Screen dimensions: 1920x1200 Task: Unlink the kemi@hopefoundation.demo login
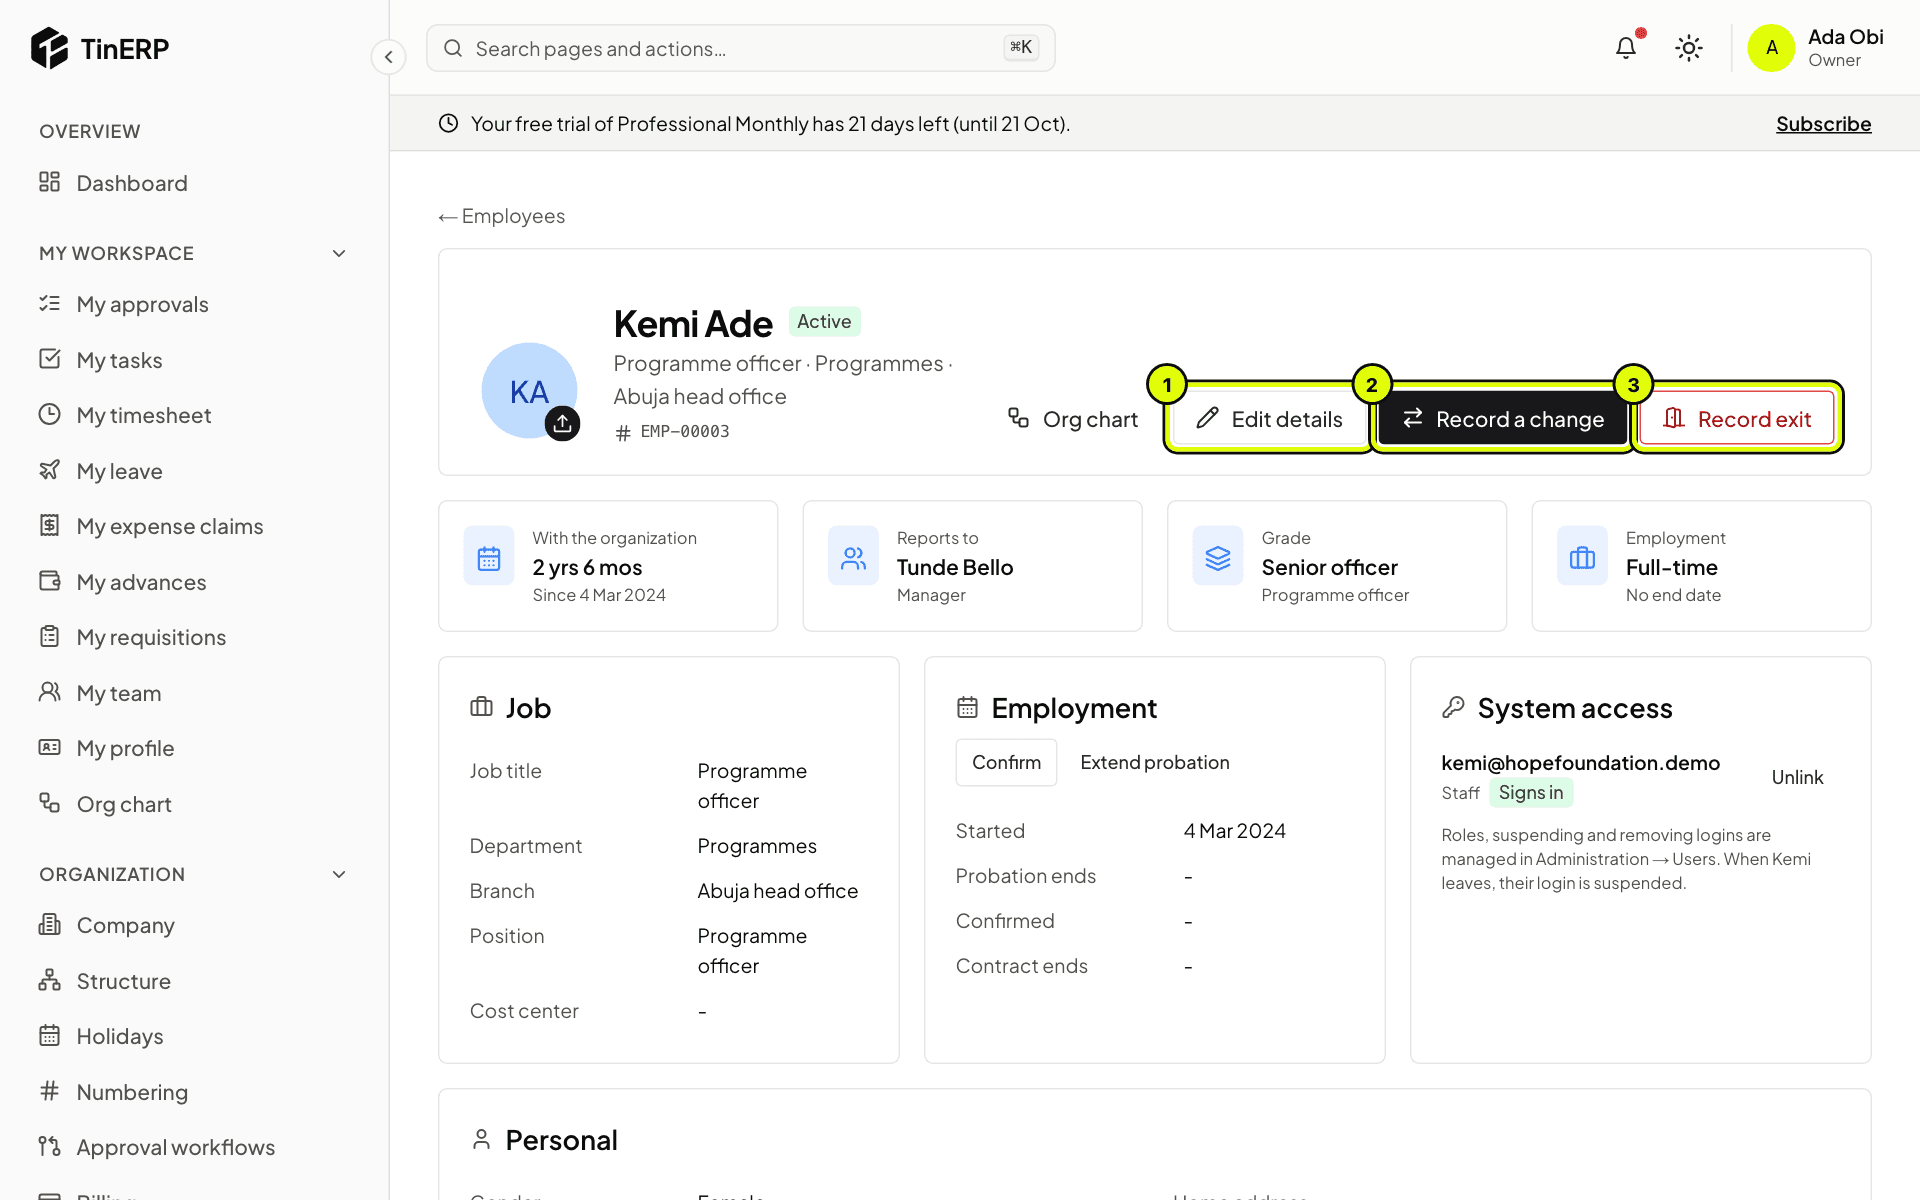[1797, 777]
